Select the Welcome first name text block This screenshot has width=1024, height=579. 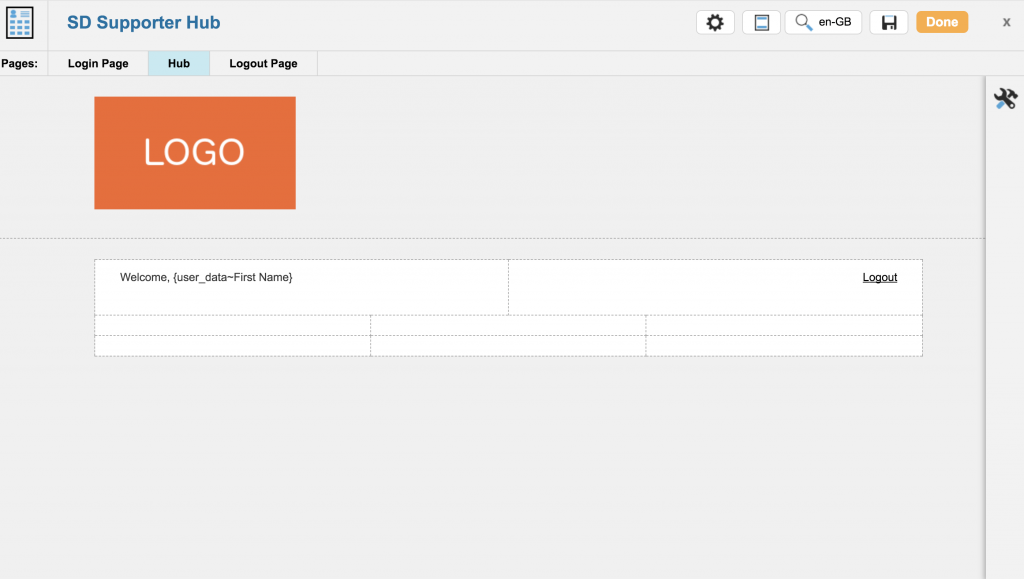coord(206,277)
